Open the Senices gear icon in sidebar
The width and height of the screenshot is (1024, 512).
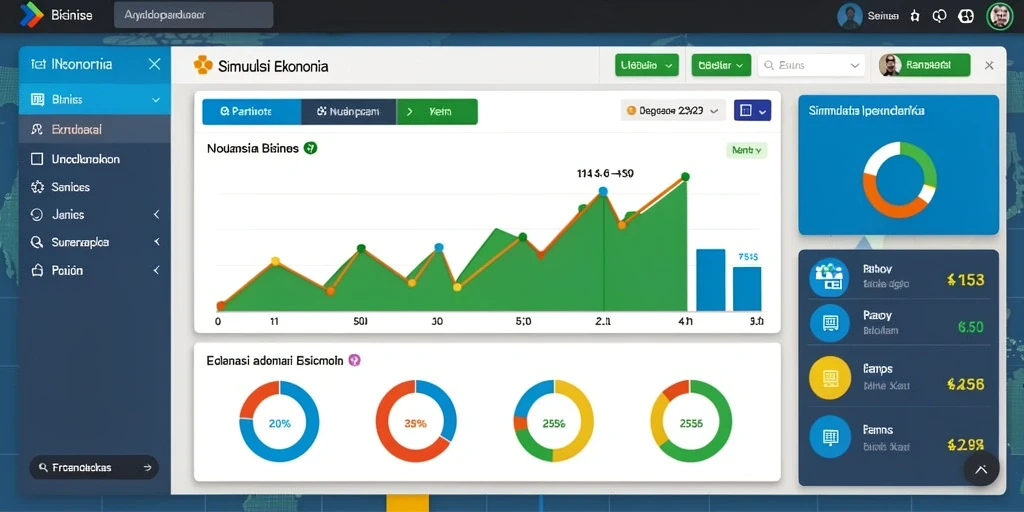coord(37,187)
